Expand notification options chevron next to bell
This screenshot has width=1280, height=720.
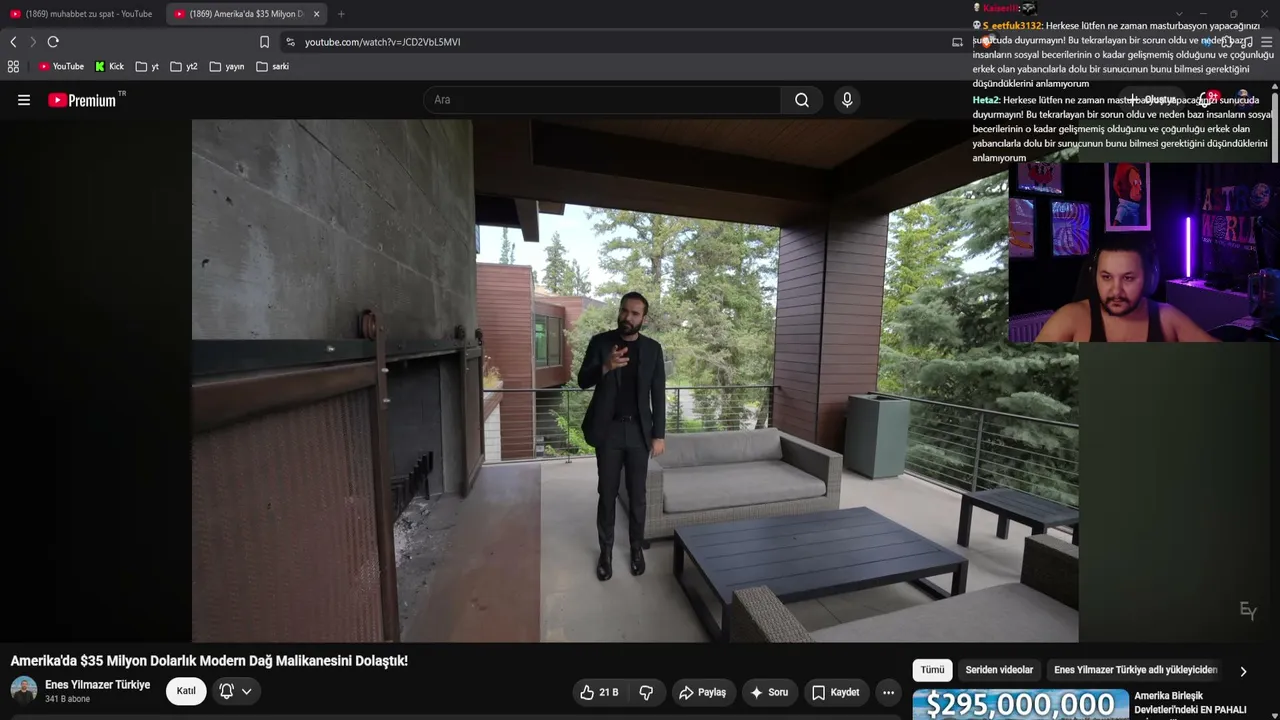(x=246, y=691)
